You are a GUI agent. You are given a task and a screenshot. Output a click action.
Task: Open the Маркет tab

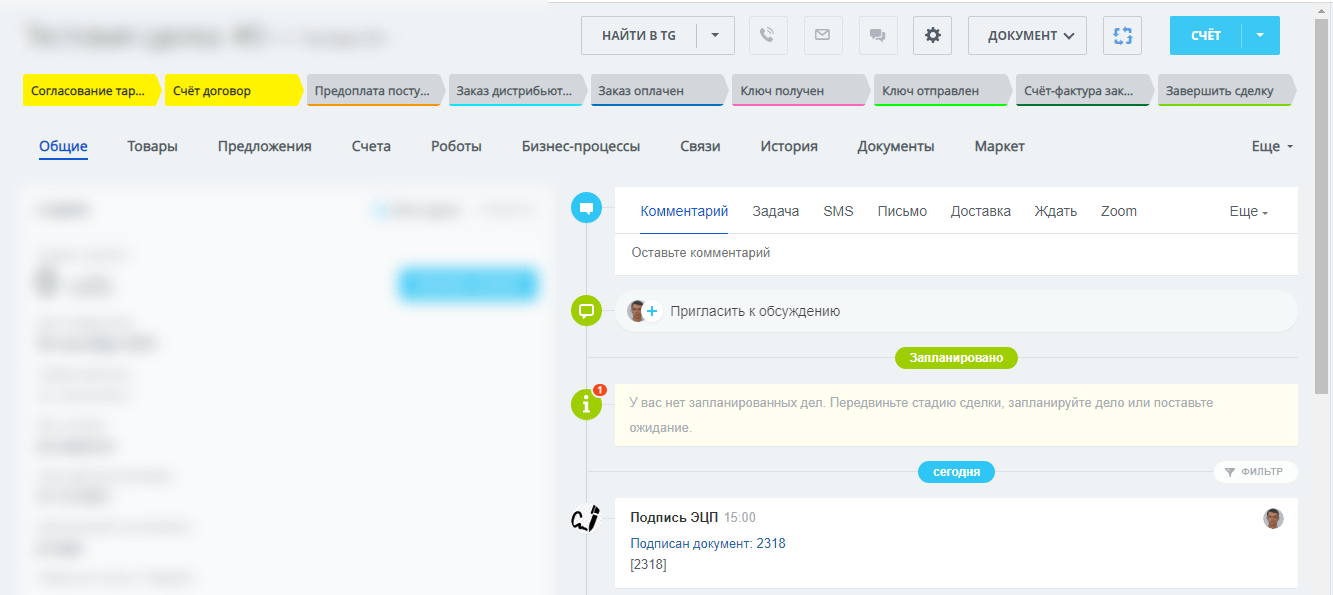point(1000,146)
